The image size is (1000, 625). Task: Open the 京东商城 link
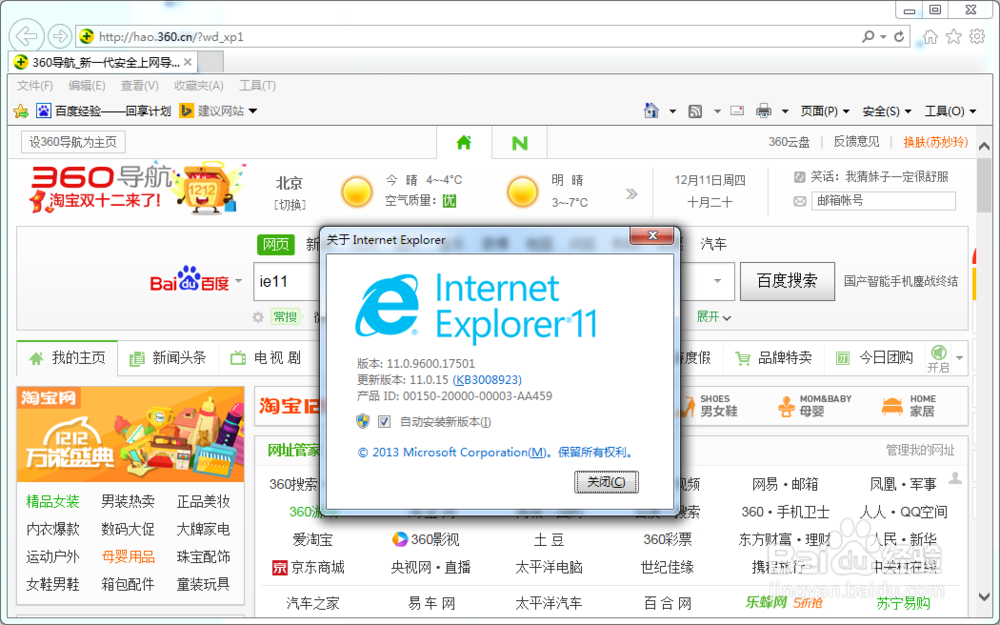pos(308,567)
